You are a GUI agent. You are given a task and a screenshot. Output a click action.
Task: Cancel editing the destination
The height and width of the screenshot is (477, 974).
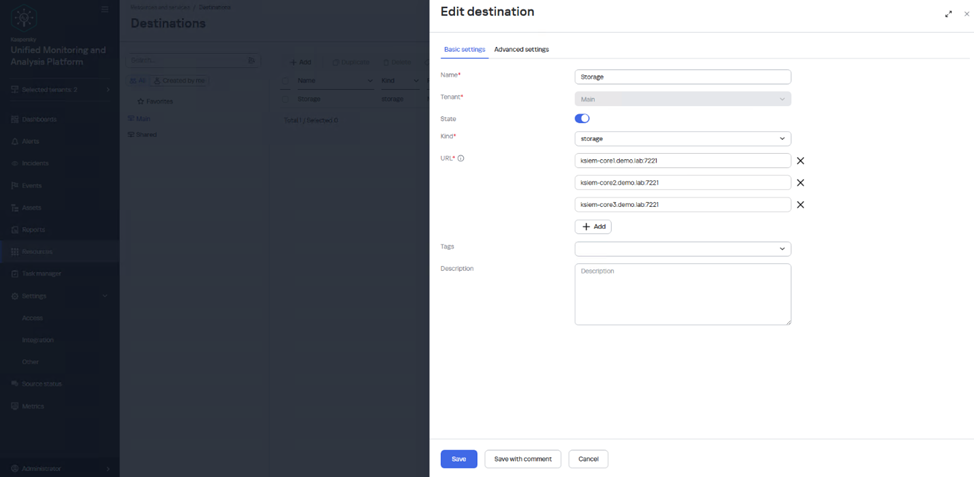point(588,459)
